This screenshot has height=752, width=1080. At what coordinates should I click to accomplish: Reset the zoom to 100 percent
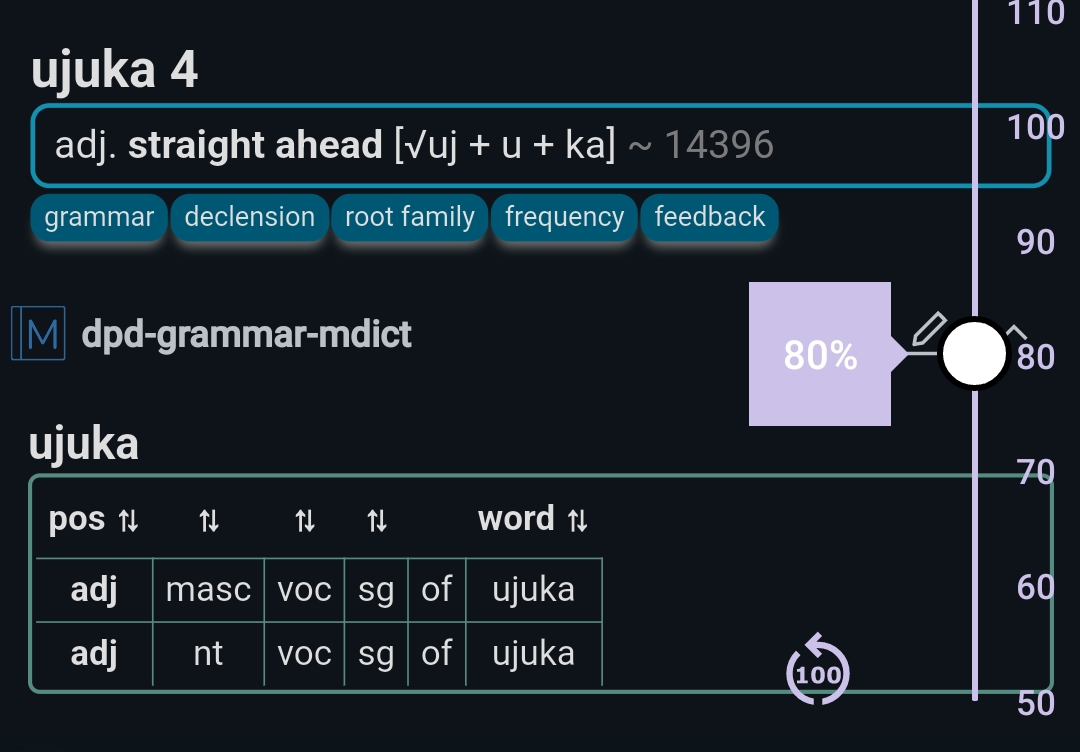point(819,673)
